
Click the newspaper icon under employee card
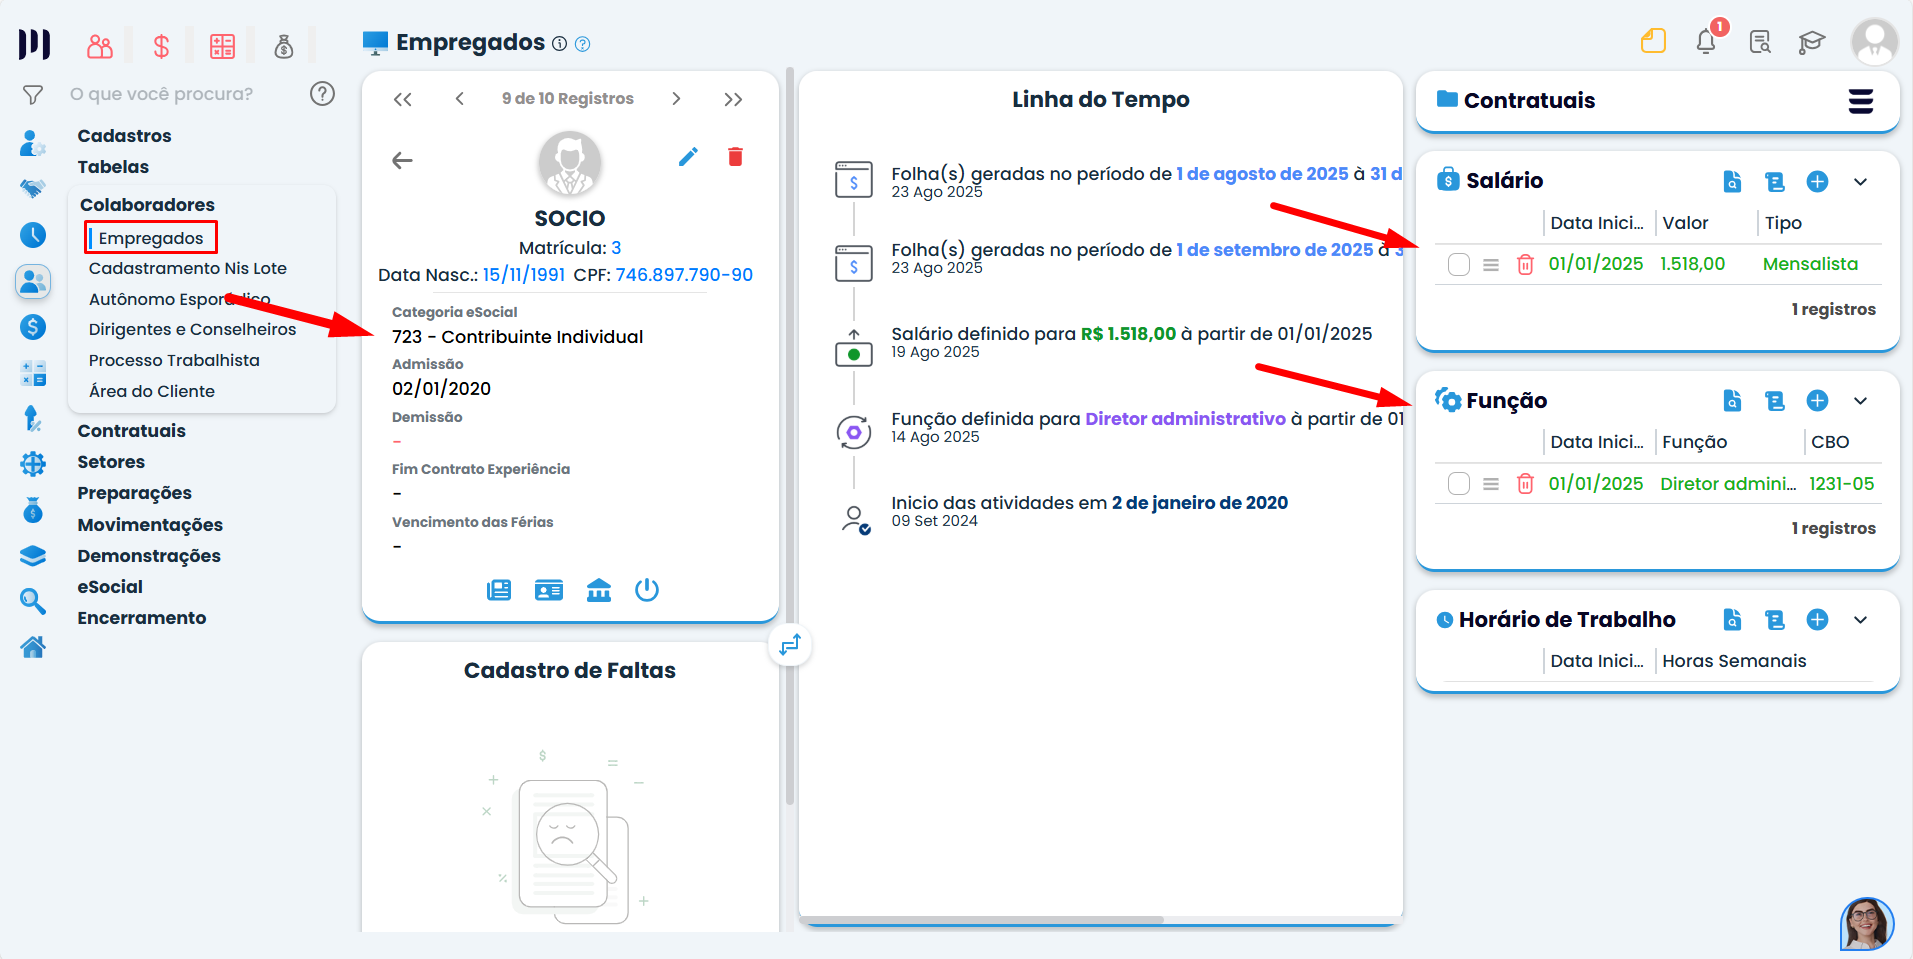[499, 590]
